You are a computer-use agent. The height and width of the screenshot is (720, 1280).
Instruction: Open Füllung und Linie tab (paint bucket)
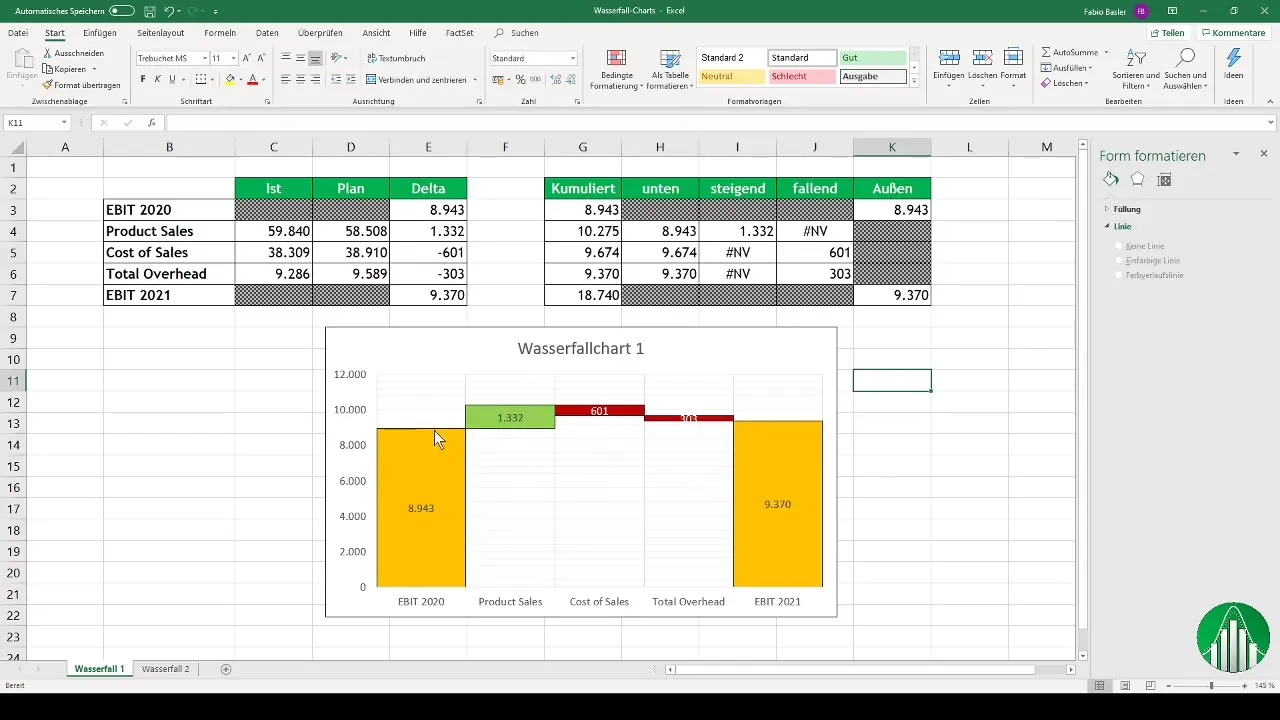(x=1111, y=179)
